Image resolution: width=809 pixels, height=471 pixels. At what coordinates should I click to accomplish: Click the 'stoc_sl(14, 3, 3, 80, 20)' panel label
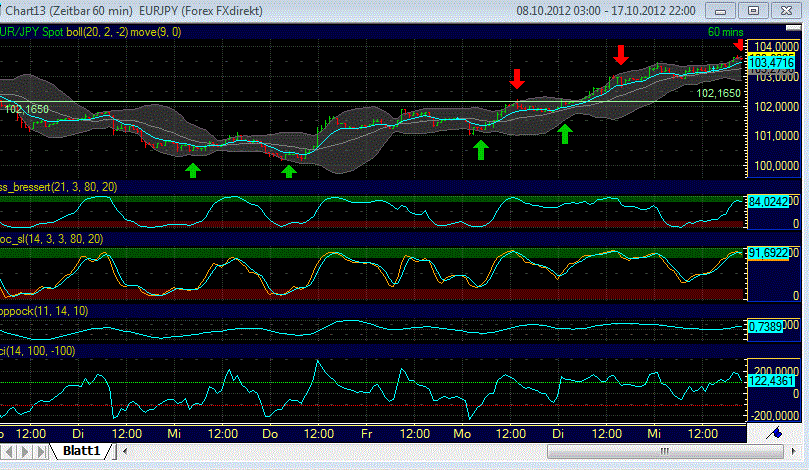pyautogui.click(x=52, y=239)
